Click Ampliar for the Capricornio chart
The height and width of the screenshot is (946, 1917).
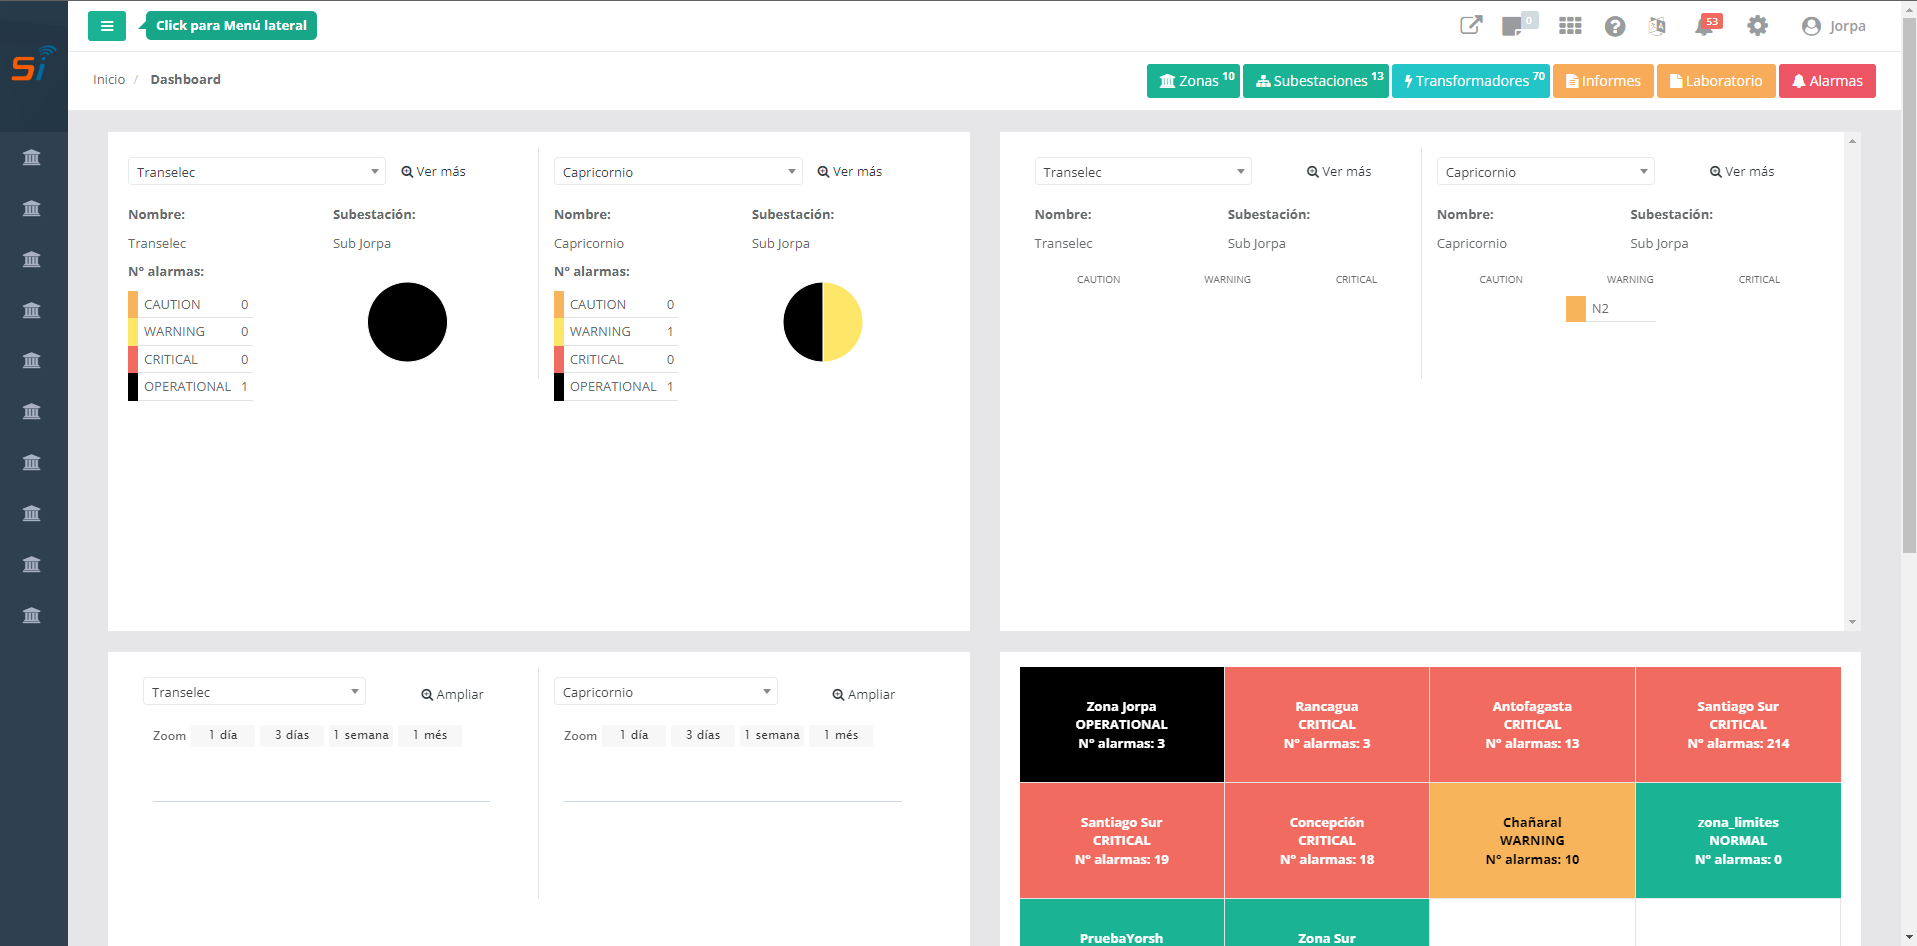pos(864,694)
